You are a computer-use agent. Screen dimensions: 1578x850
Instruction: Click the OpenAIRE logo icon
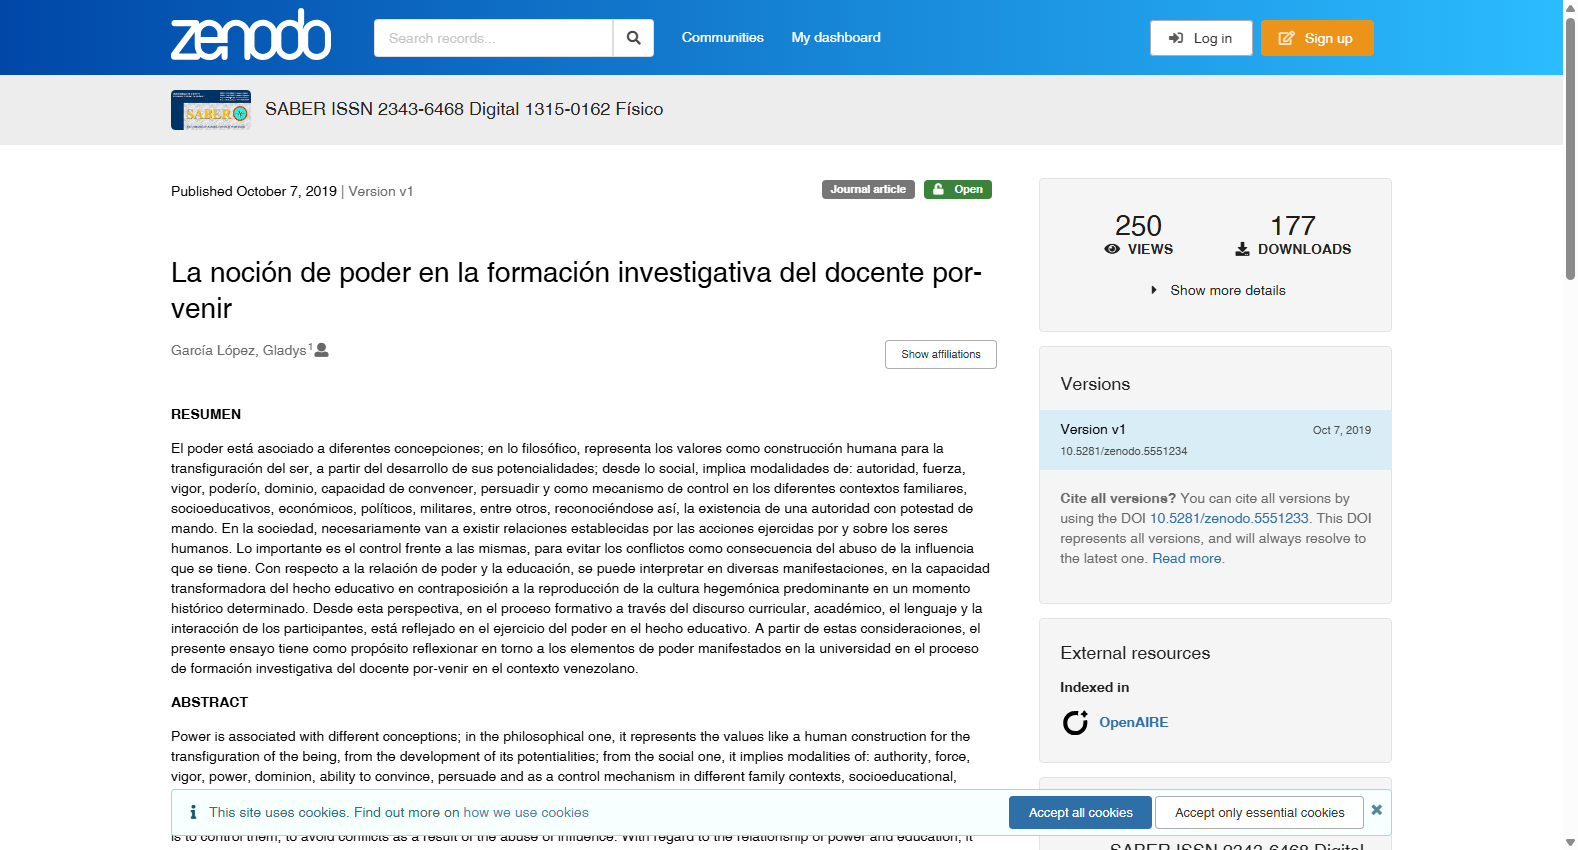(x=1075, y=722)
